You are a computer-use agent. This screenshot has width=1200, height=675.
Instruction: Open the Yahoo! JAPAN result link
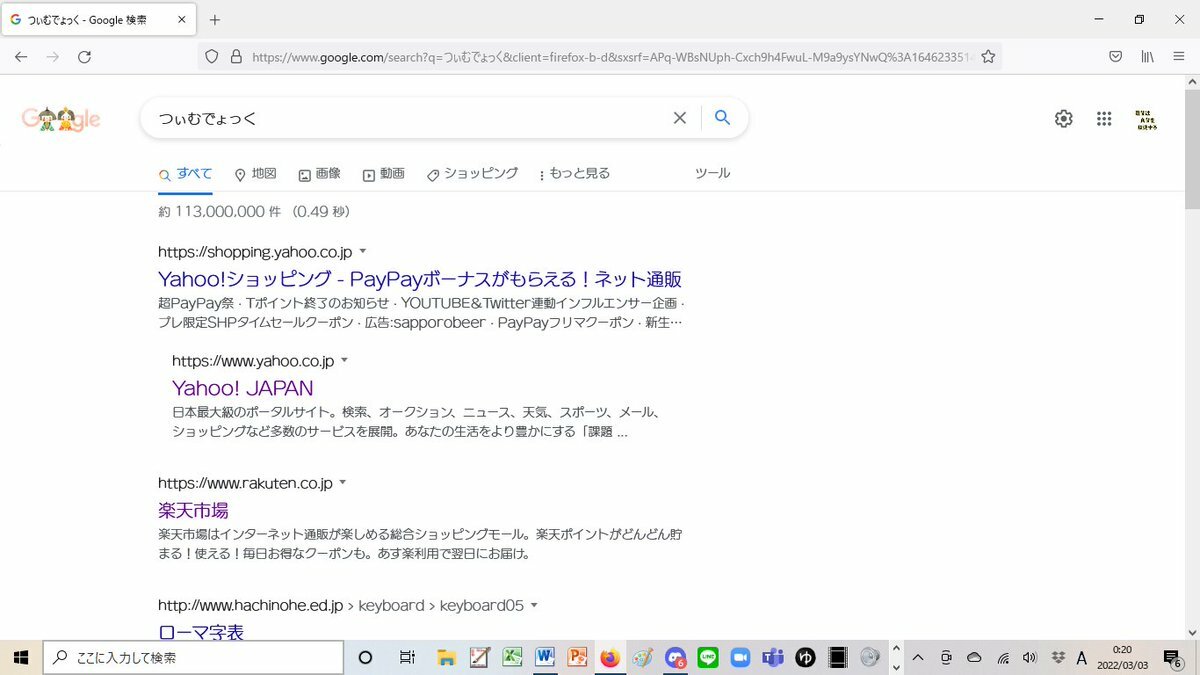click(243, 388)
